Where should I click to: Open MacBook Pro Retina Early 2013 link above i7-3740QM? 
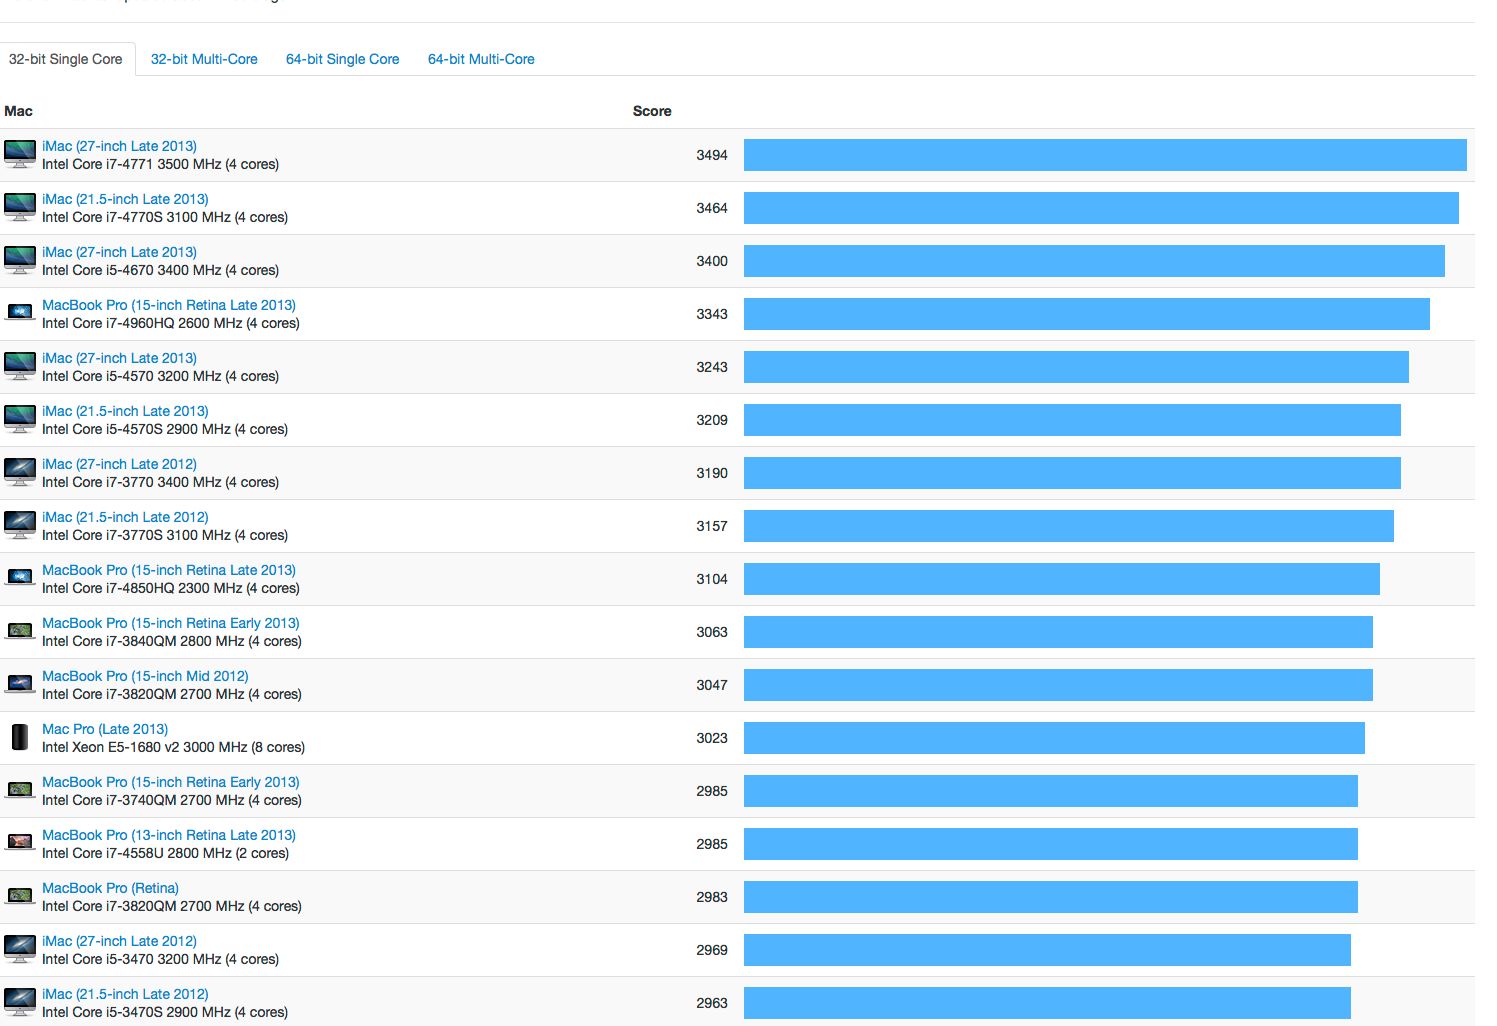[171, 782]
